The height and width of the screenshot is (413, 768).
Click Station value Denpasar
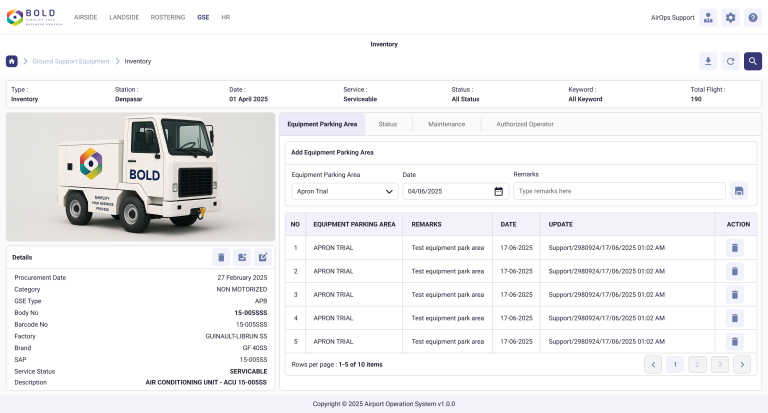(128, 99)
